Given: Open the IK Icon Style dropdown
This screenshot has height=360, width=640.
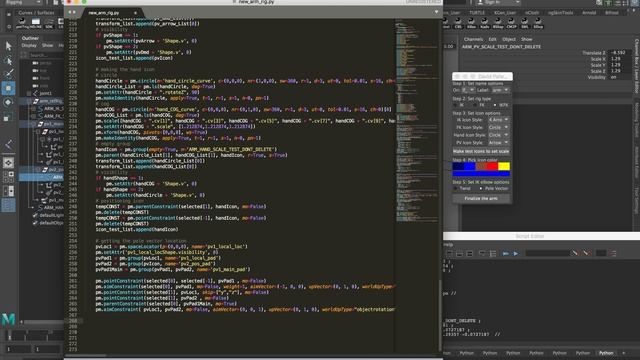Looking at the screenshot, I should [x=499, y=120].
